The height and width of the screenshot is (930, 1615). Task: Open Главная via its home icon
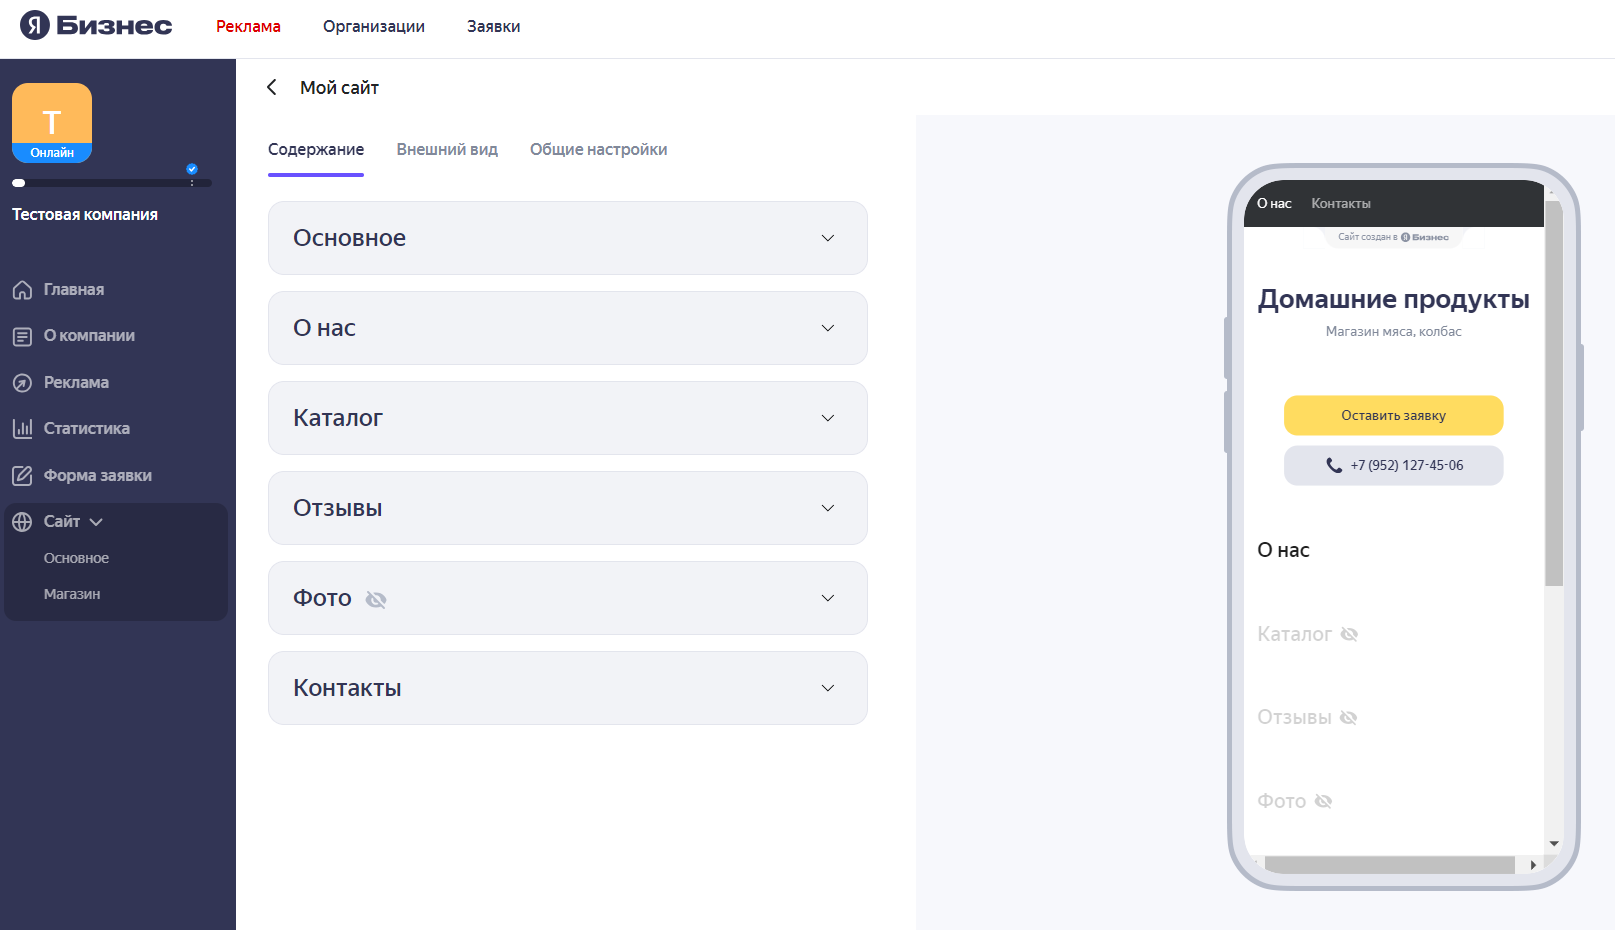(22, 290)
